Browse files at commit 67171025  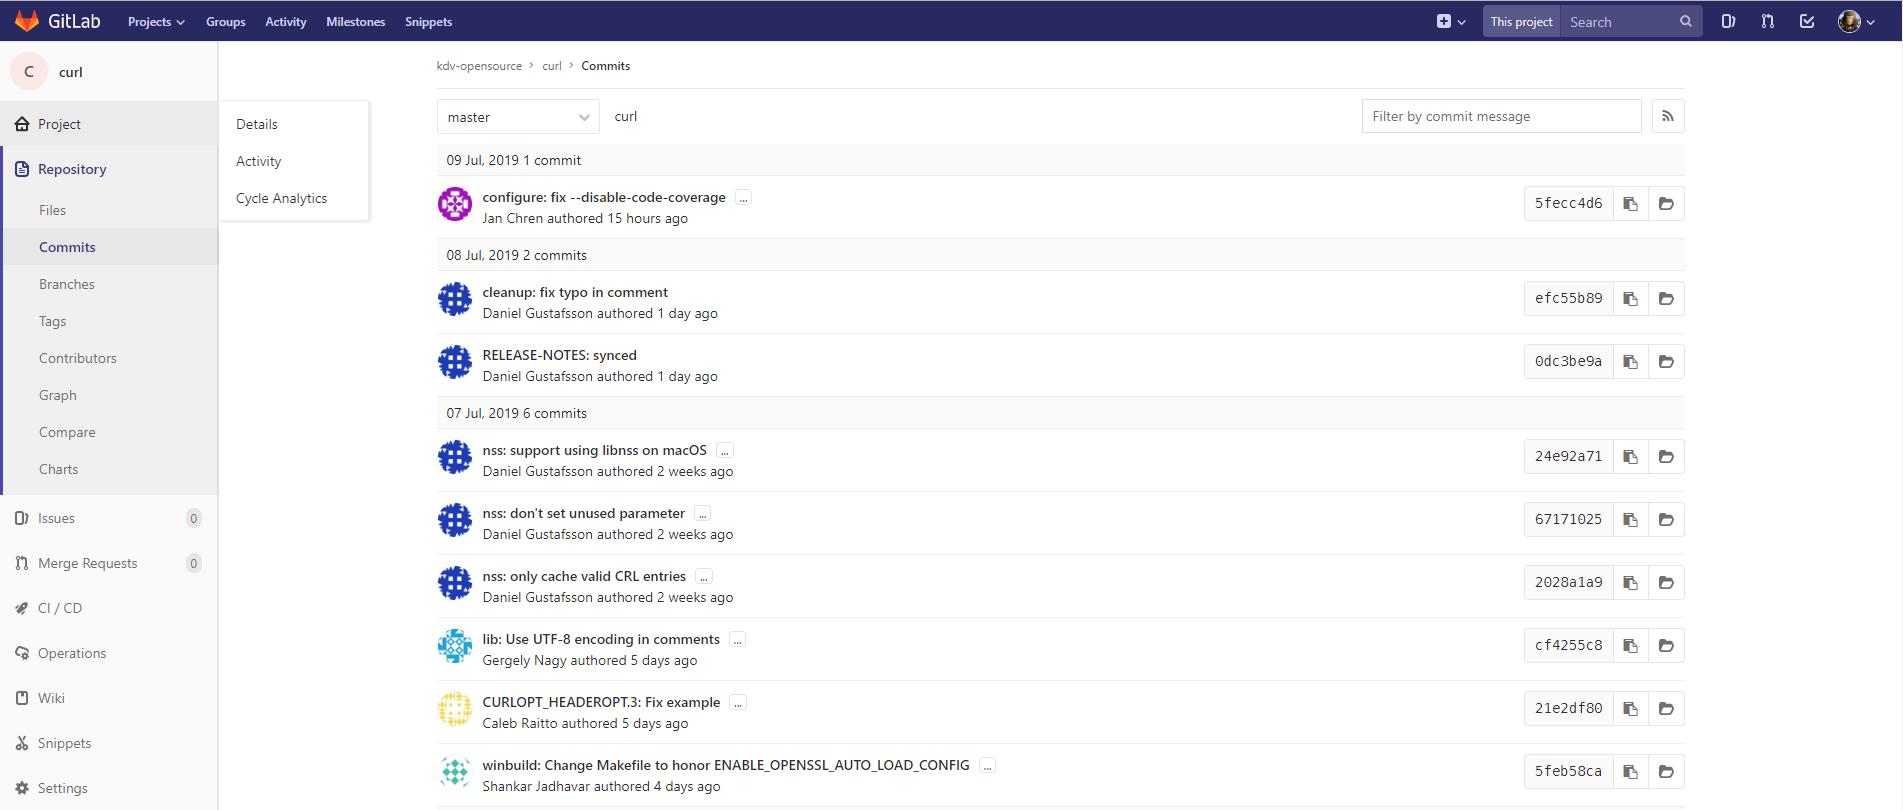click(x=1666, y=519)
